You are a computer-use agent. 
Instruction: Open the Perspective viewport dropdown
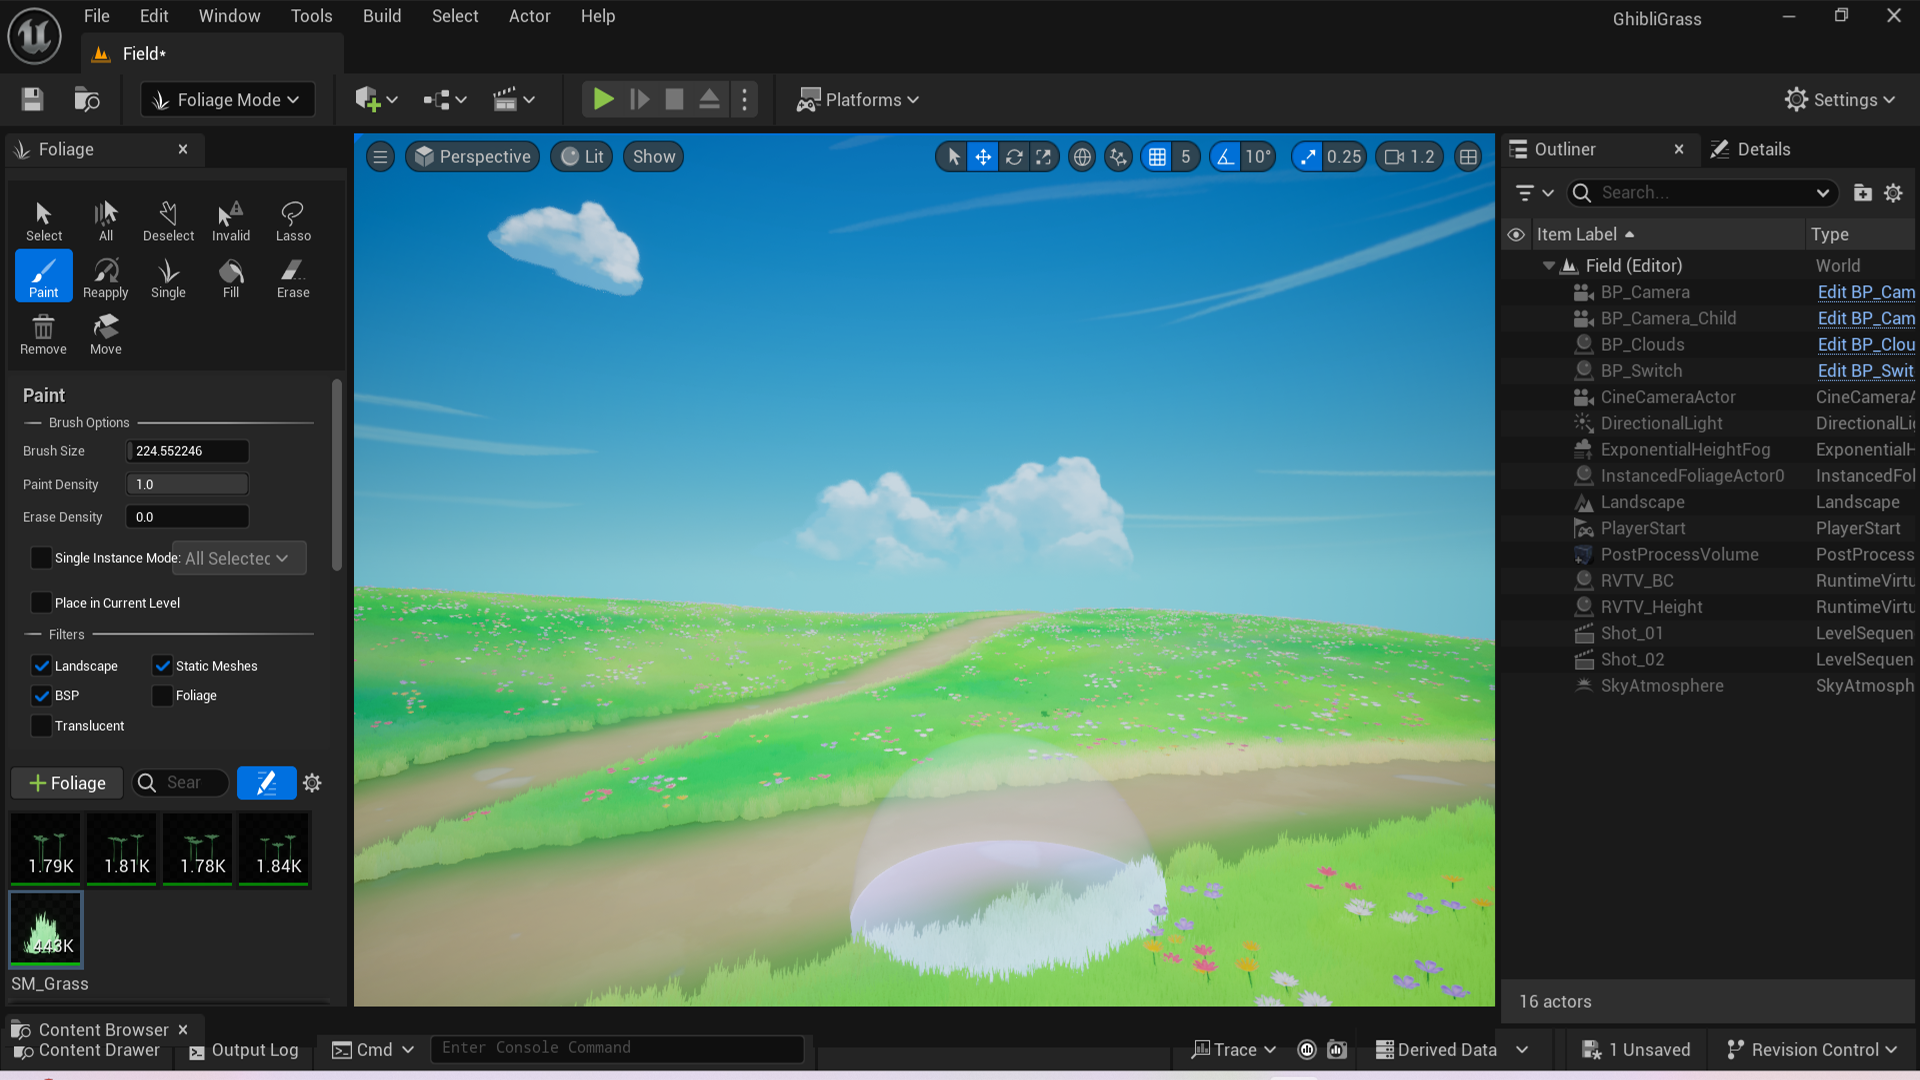pyautogui.click(x=472, y=156)
